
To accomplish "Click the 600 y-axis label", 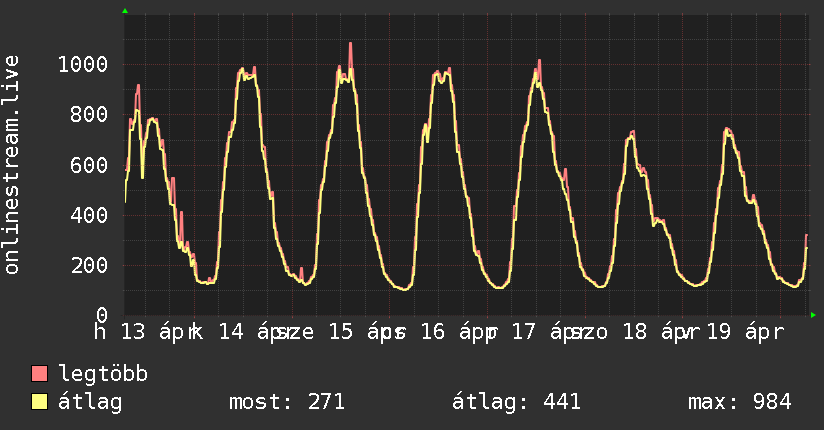I will tap(88, 165).
